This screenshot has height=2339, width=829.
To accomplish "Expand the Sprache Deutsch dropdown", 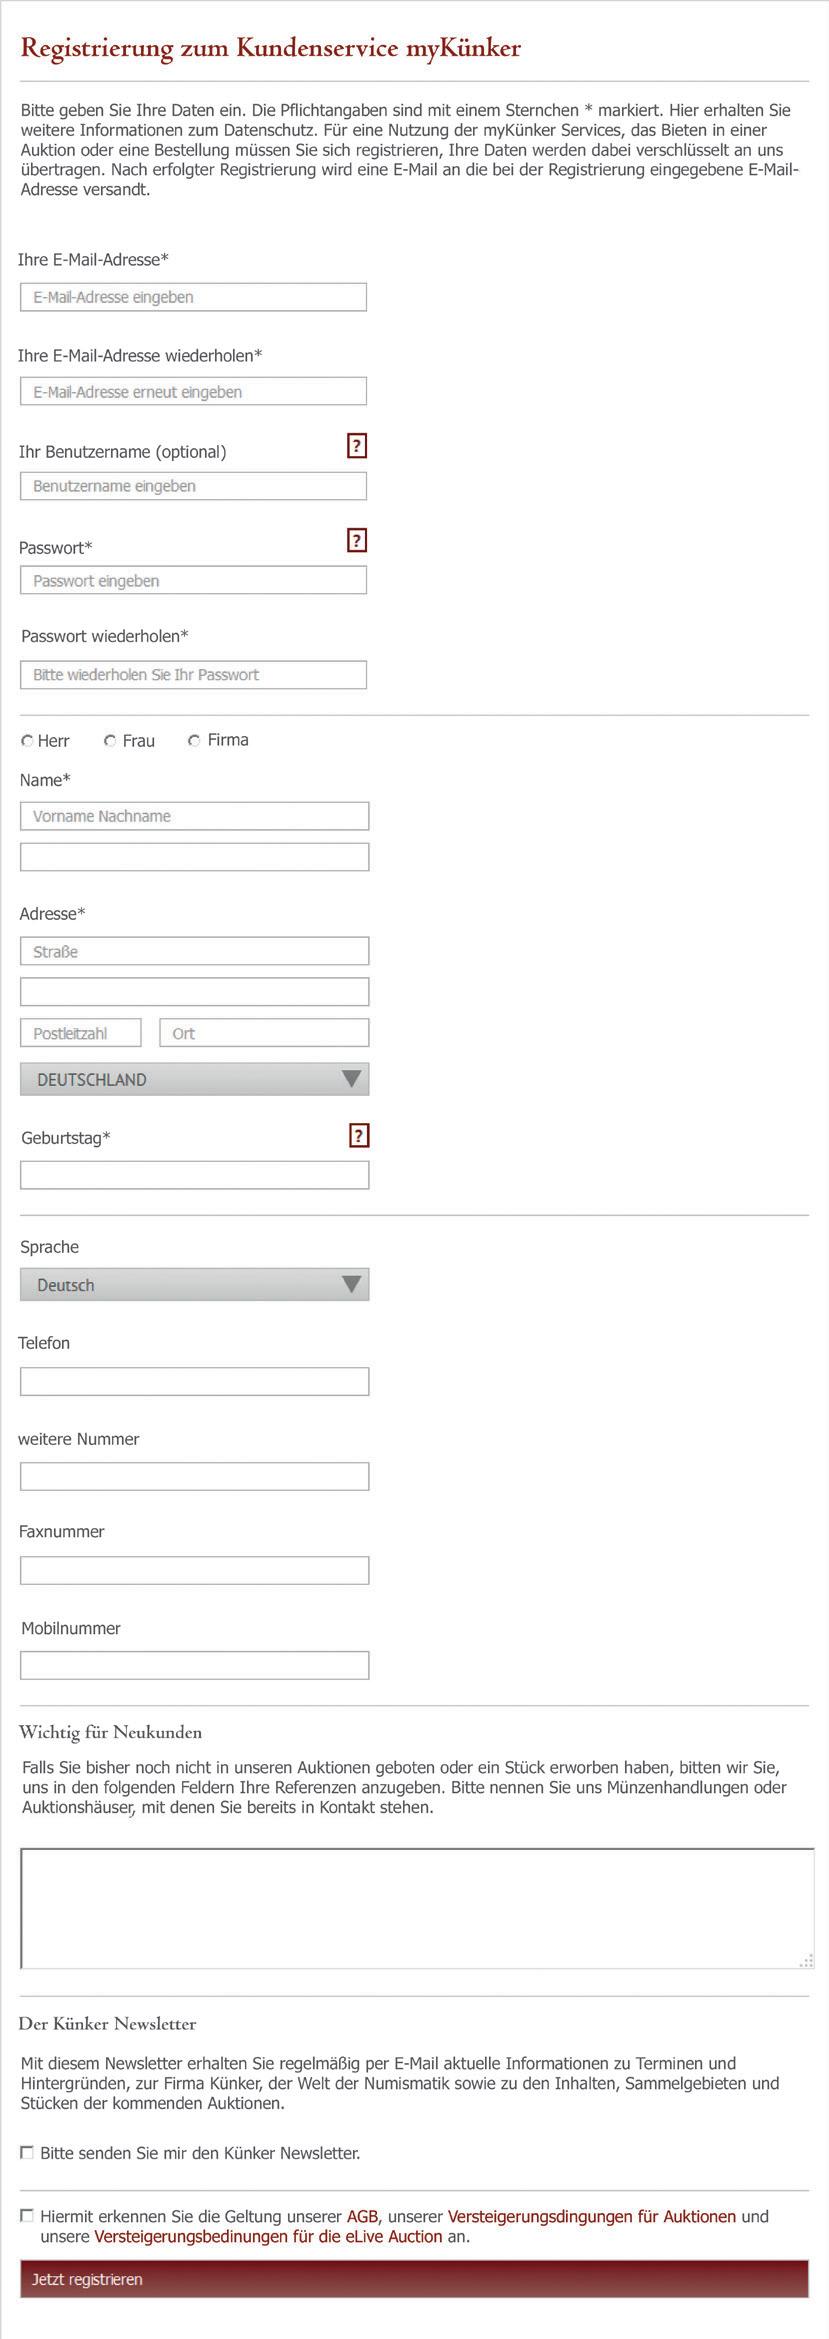I will tap(195, 1284).
